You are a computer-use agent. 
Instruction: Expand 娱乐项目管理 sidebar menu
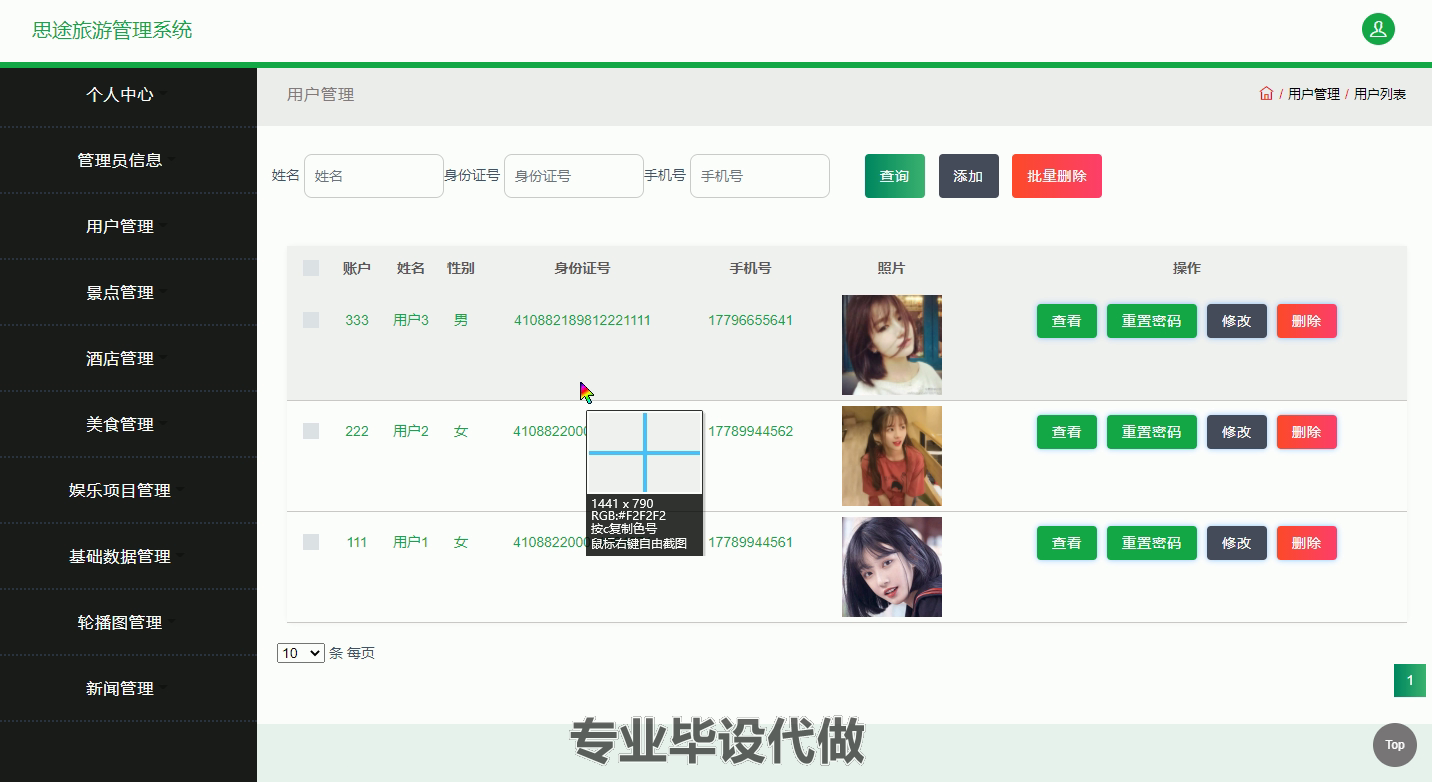tap(128, 490)
